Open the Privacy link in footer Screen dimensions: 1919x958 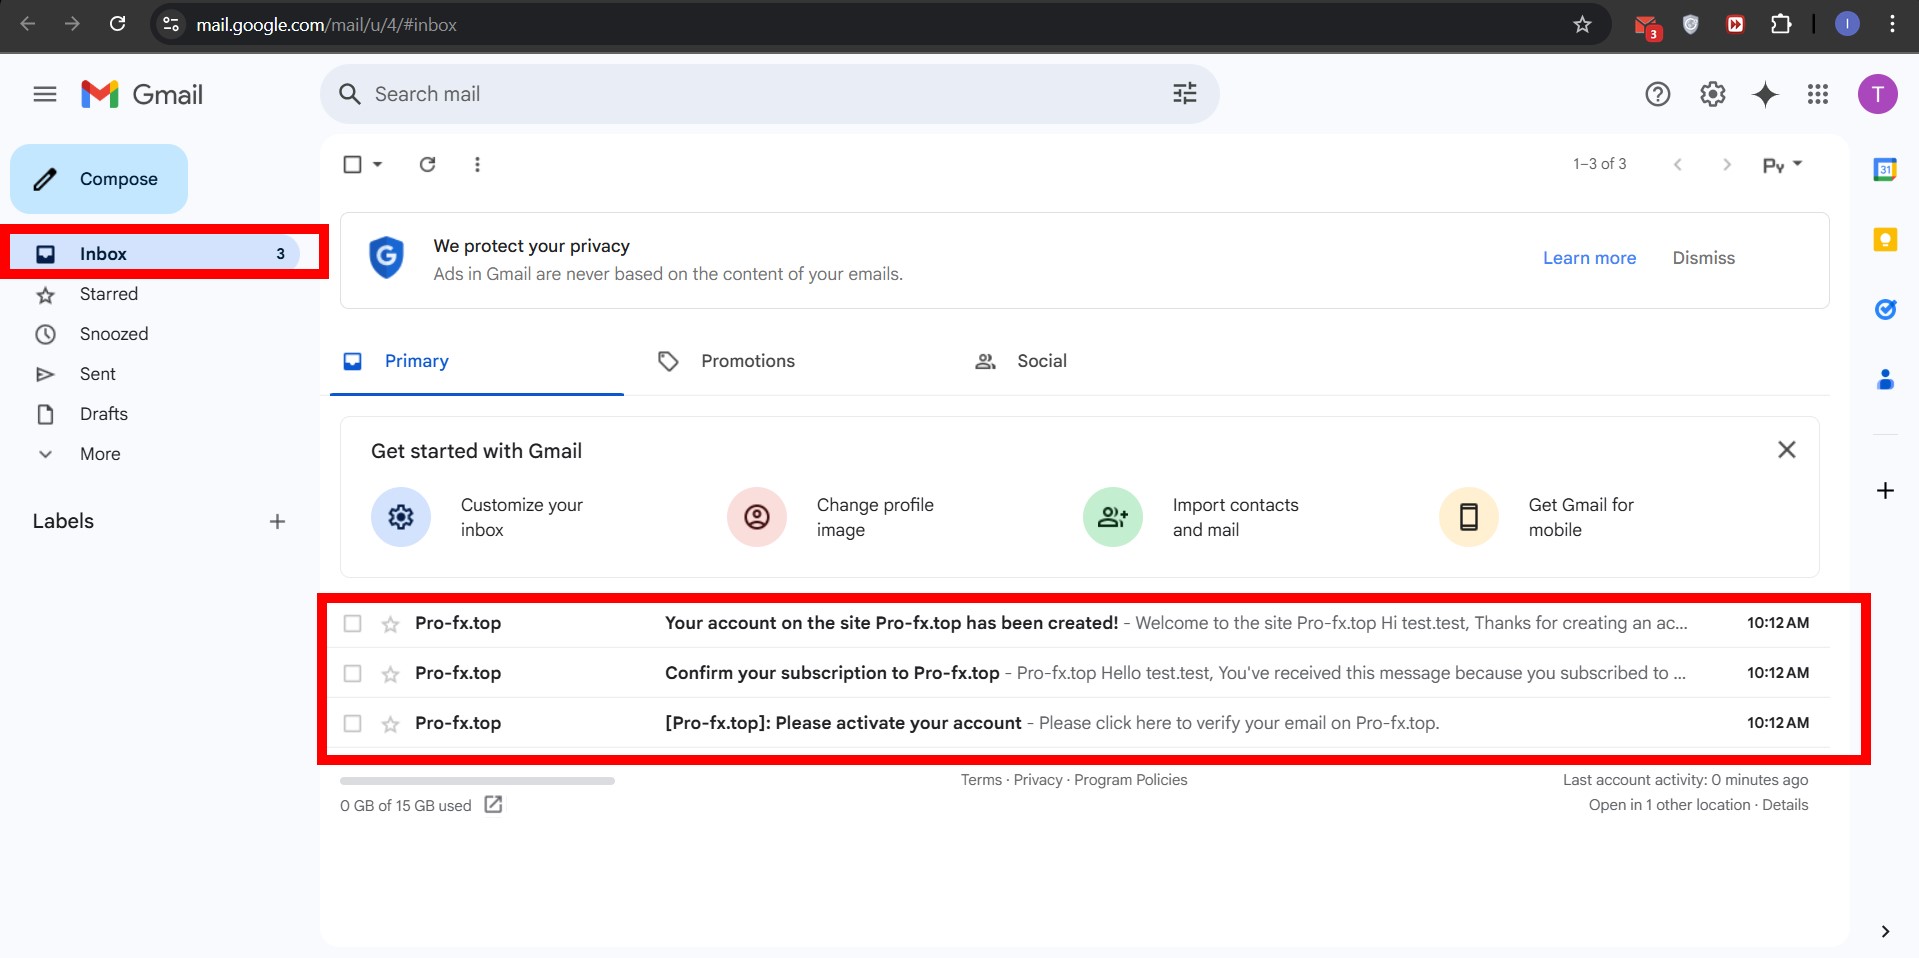pyautogui.click(x=1038, y=780)
